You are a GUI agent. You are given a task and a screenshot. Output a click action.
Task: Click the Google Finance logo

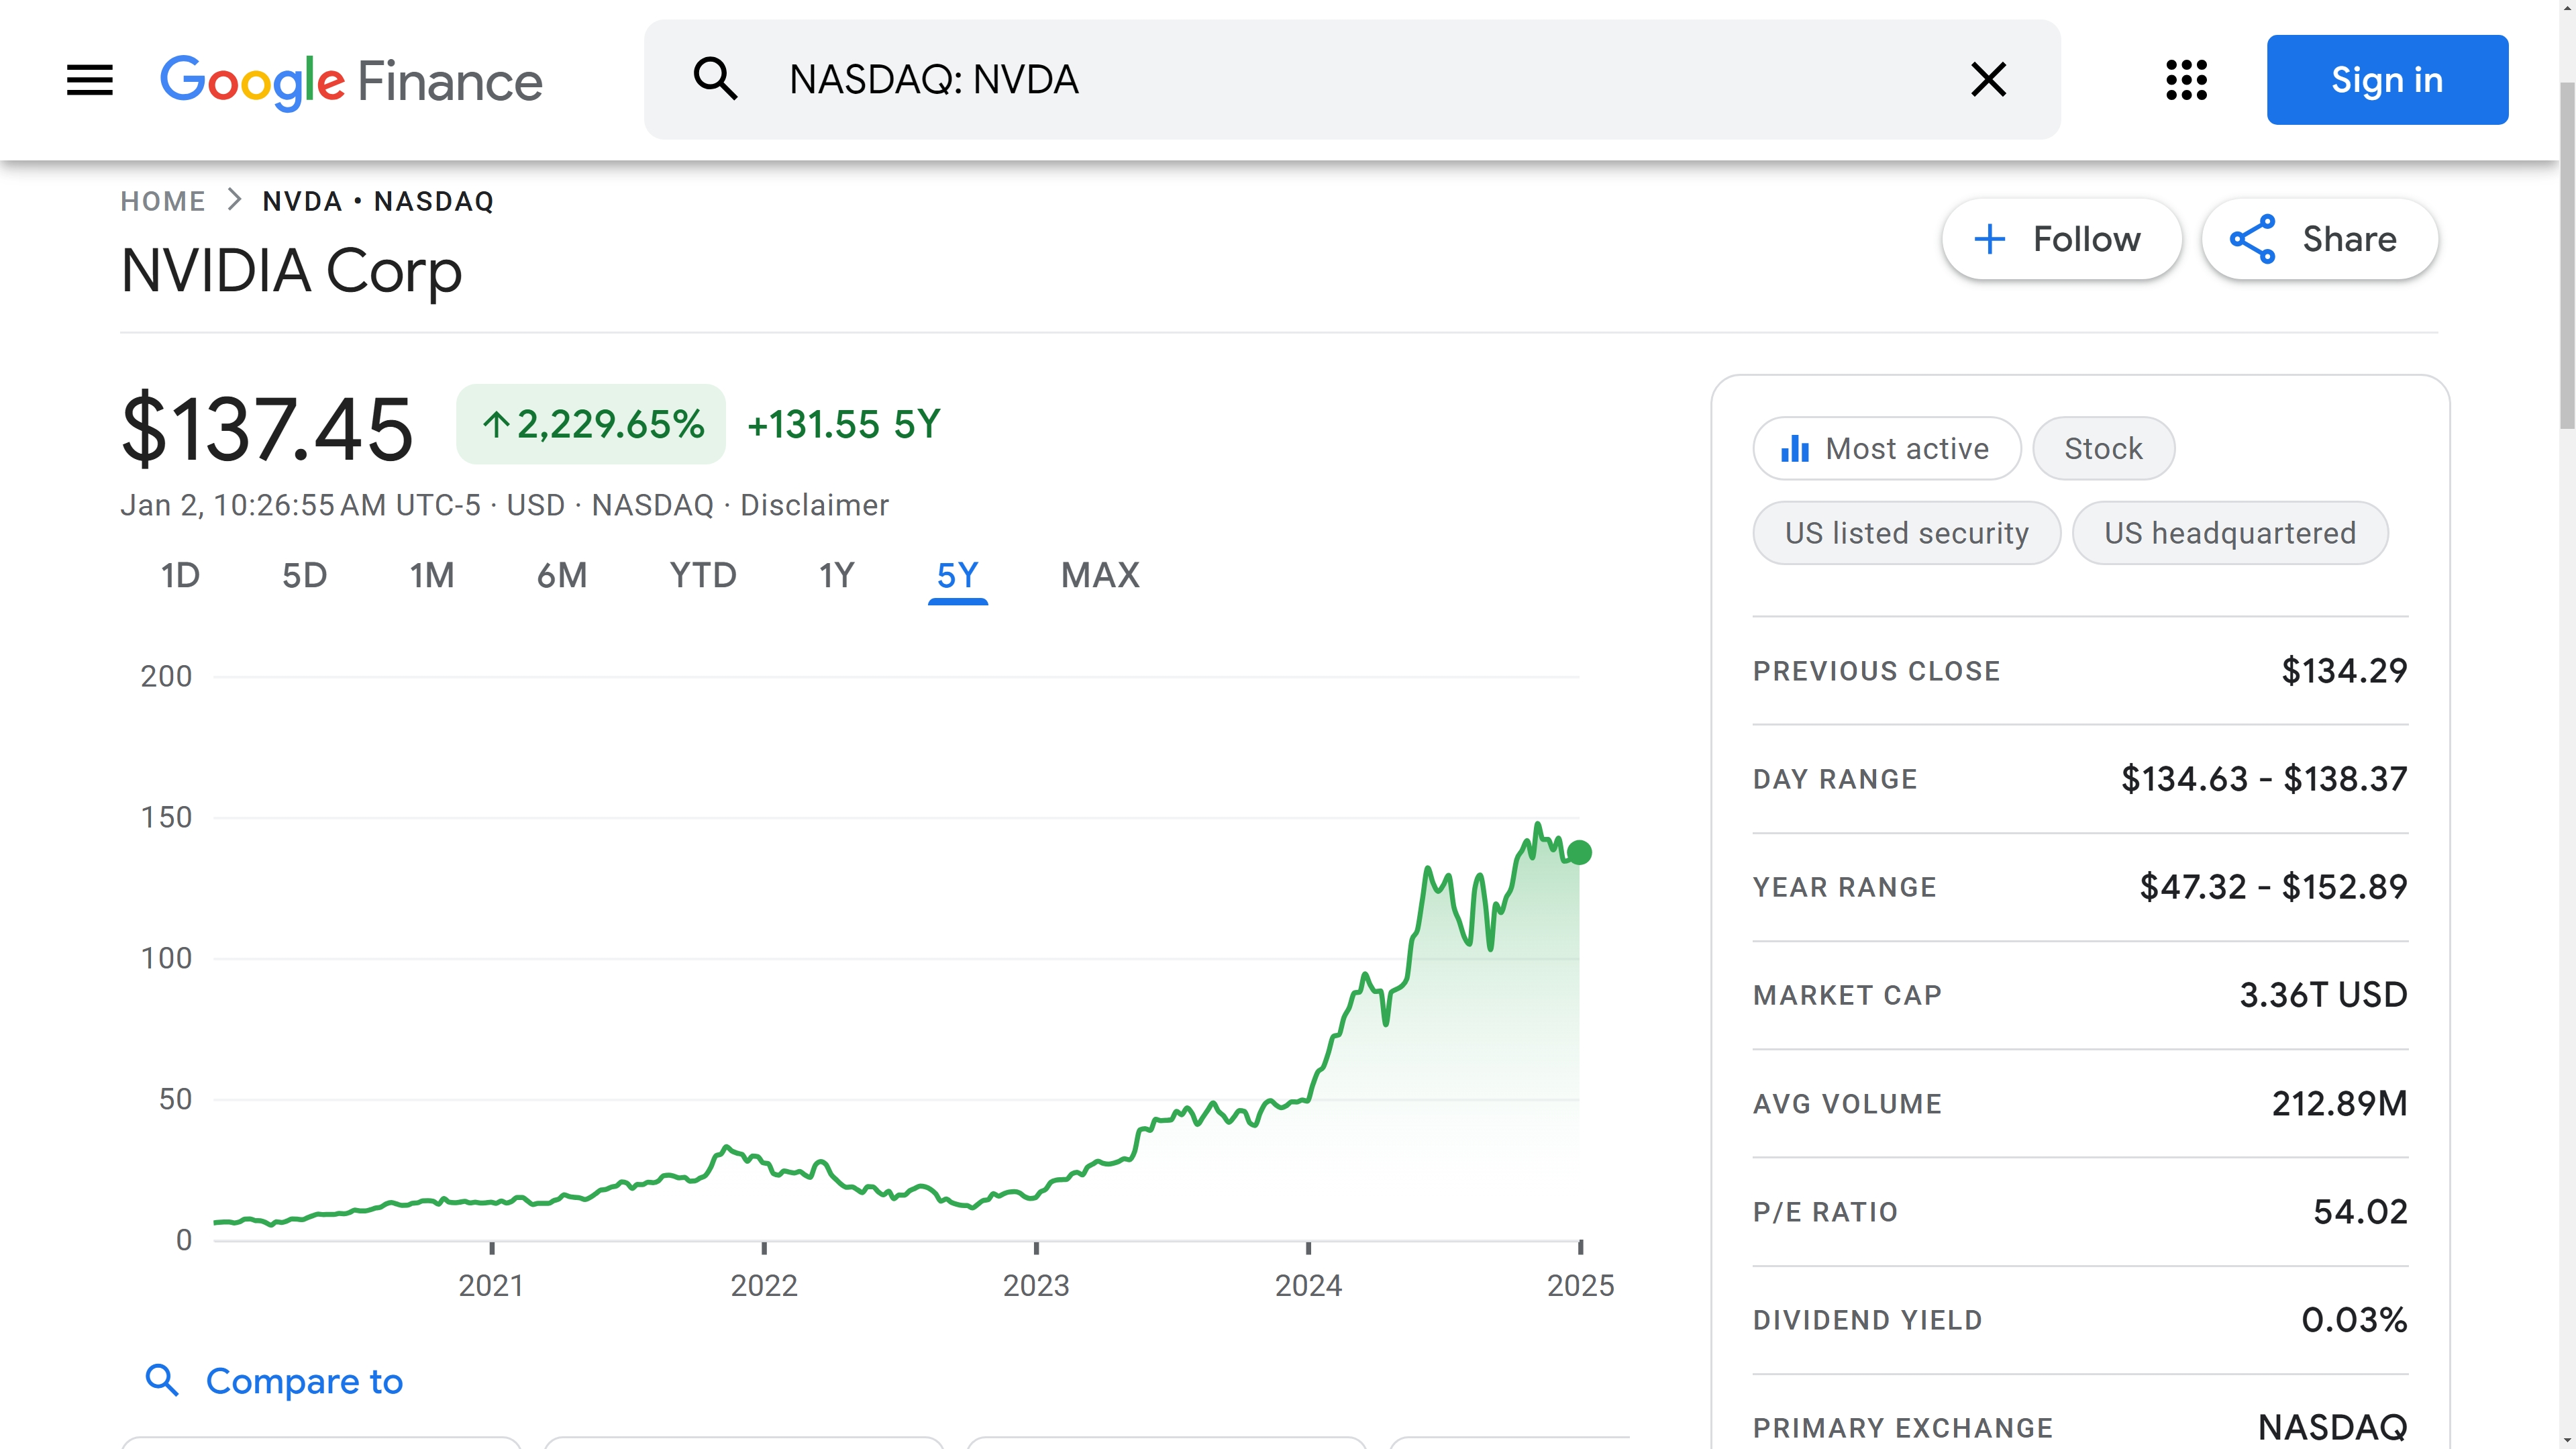pyautogui.click(x=351, y=80)
